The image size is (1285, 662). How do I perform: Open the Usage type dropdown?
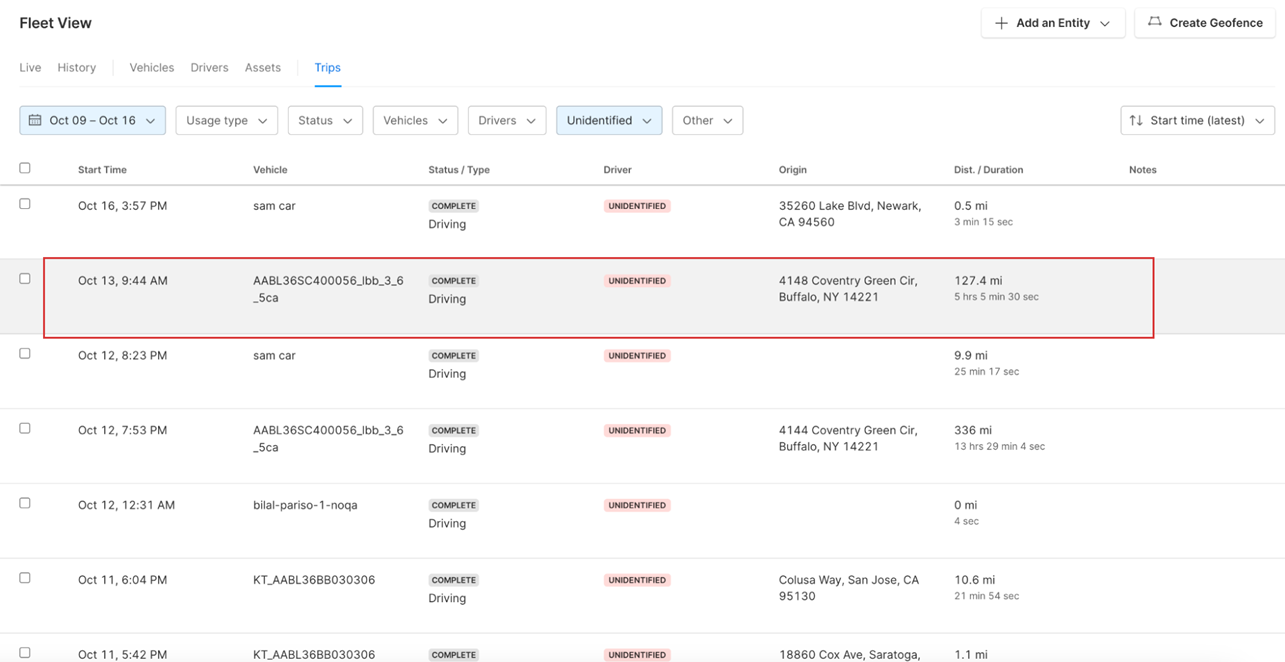point(226,120)
